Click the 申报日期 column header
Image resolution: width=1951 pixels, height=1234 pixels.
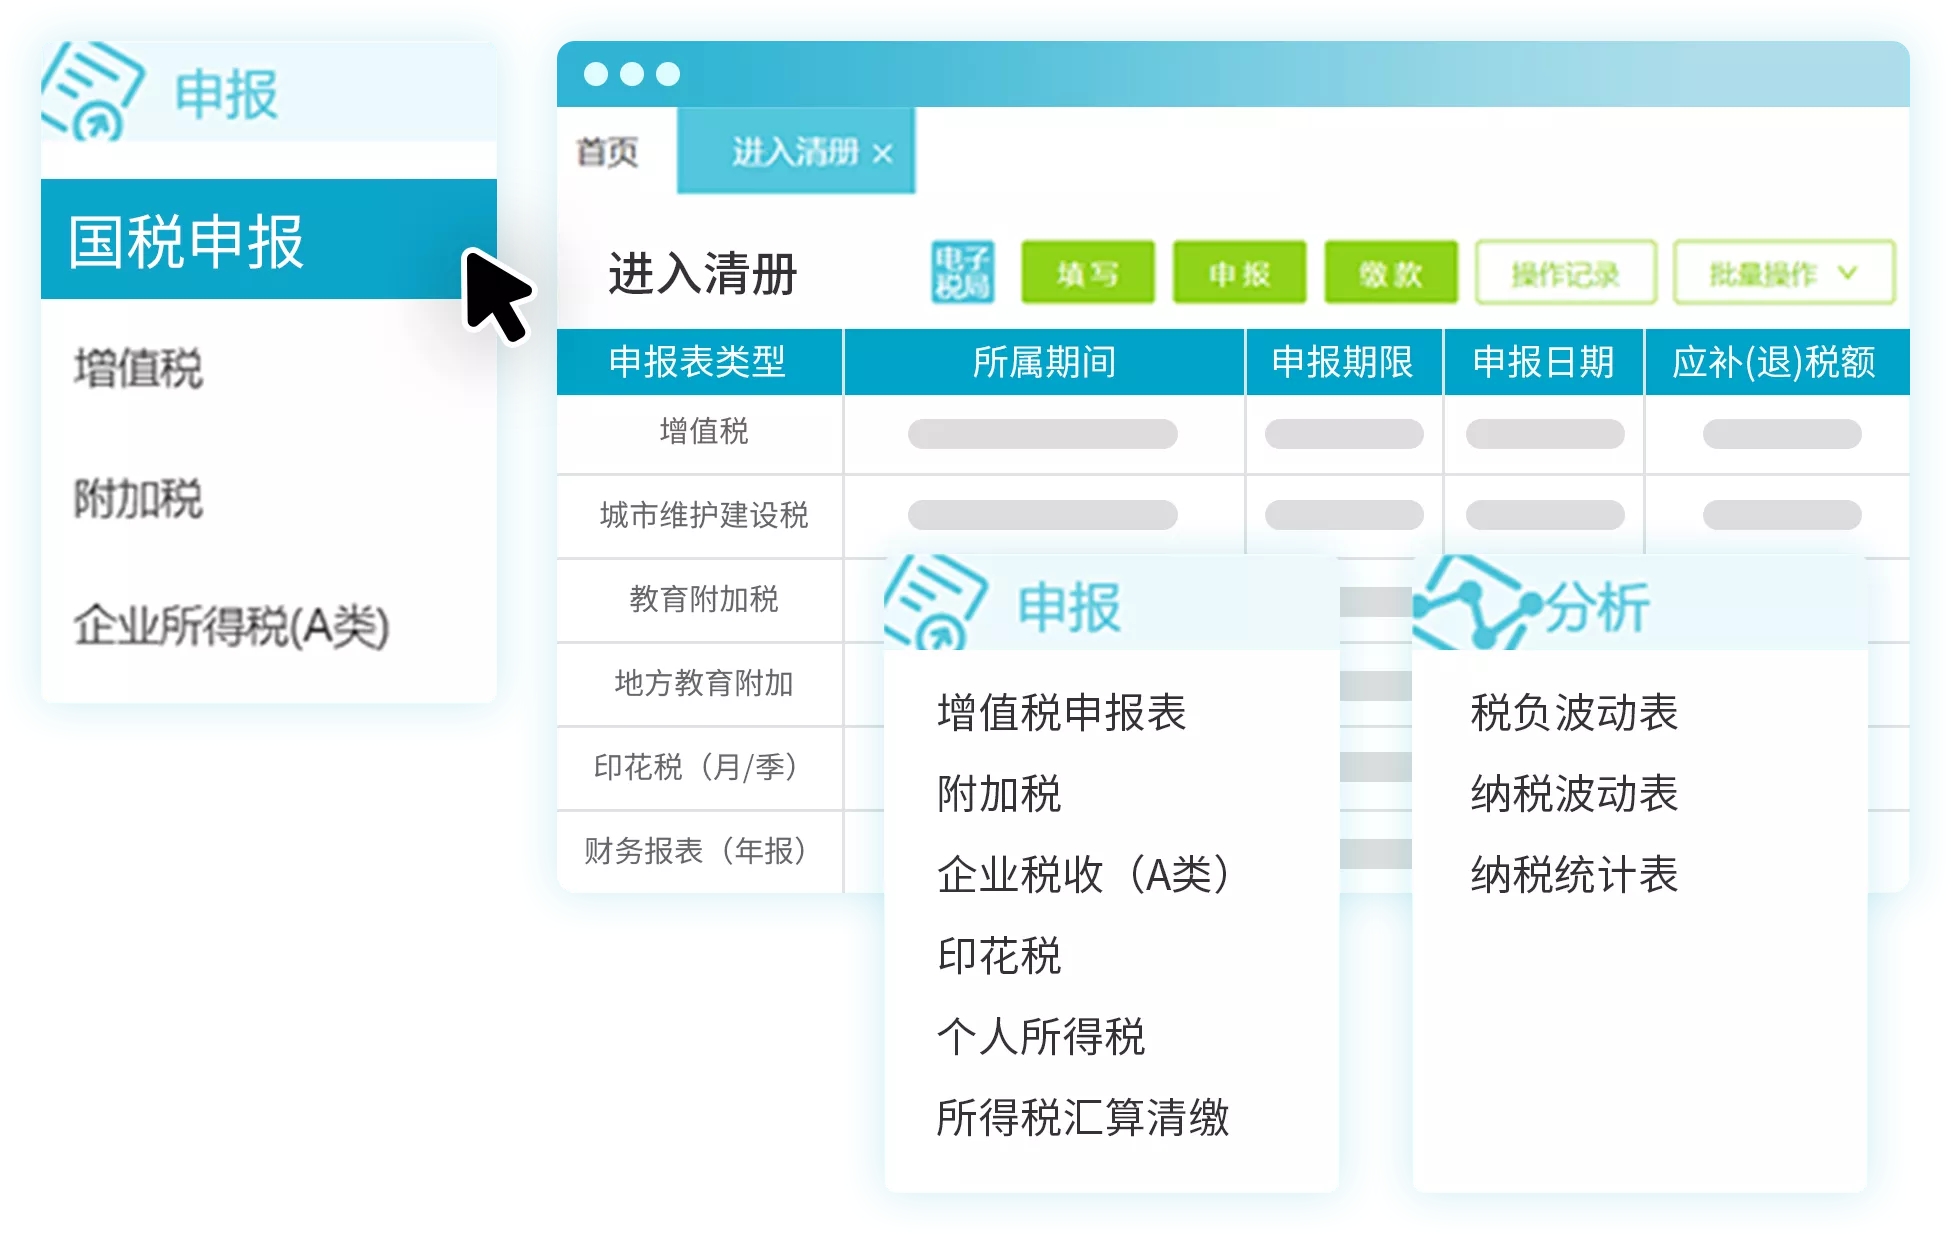[x=1543, y=362]
